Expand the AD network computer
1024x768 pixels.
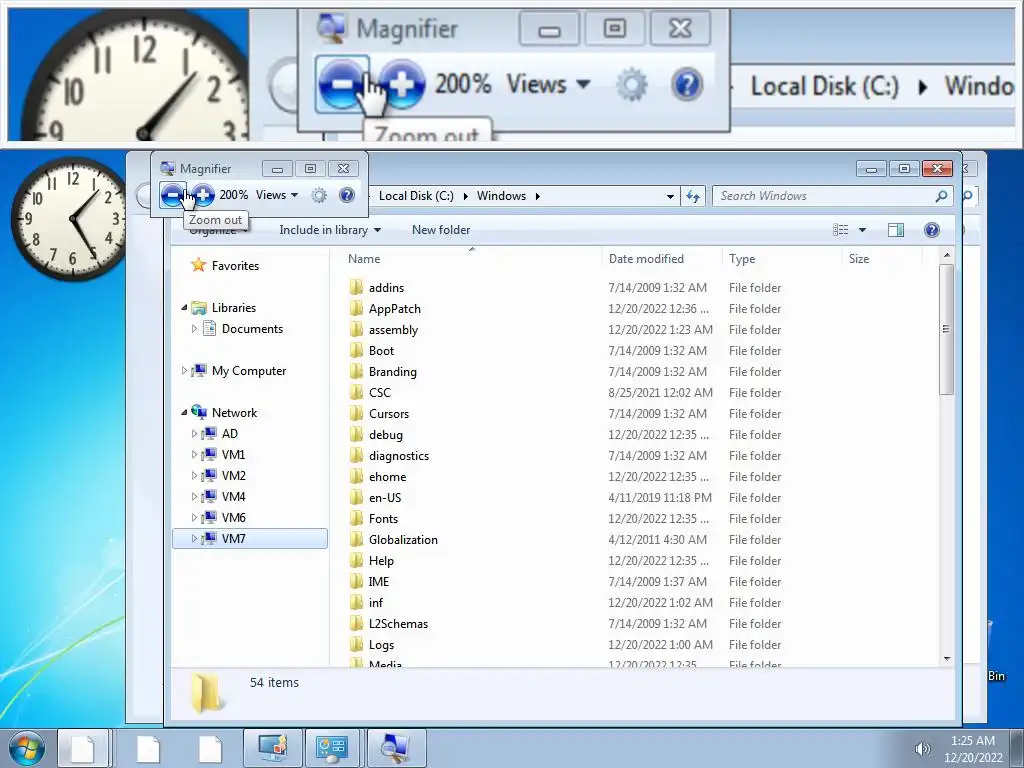tap(194, 434)
